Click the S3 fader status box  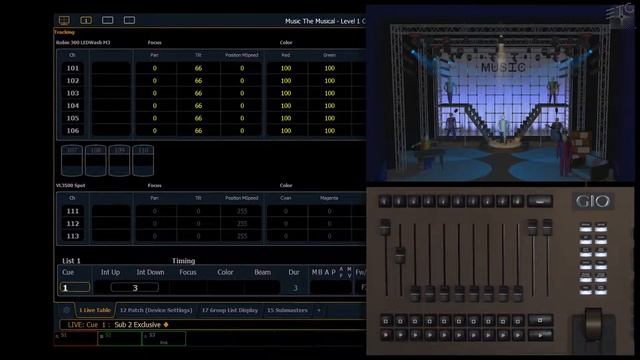pos(164,338)
